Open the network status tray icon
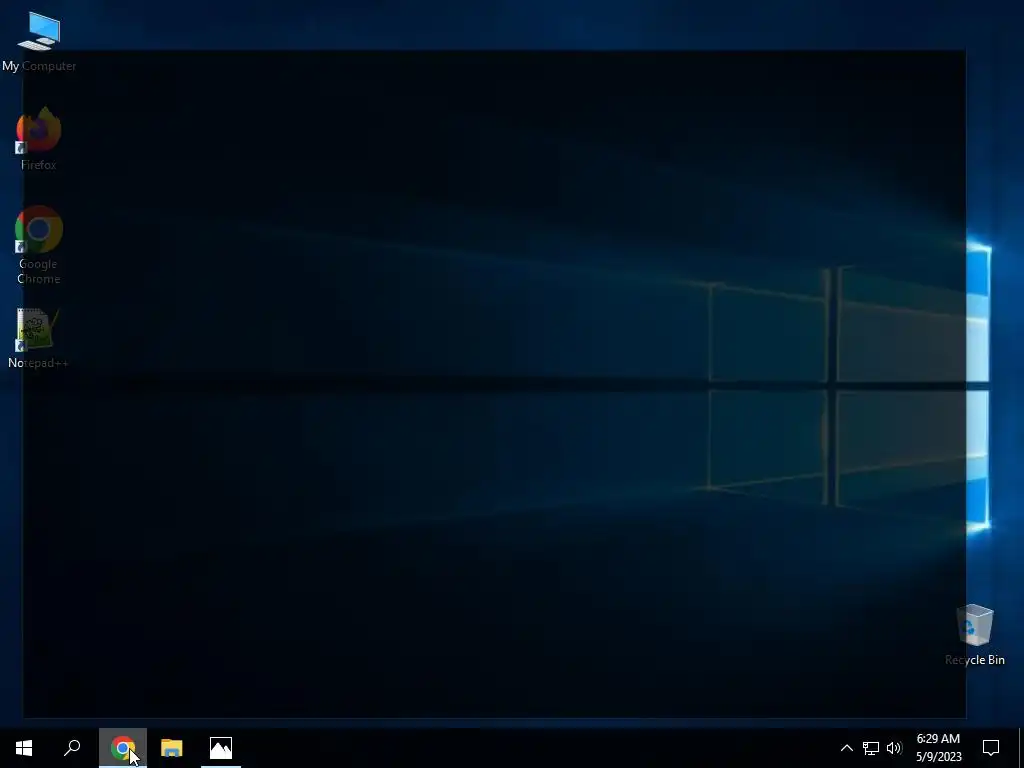The image size is (1024, 768). pyautogui.click(x=871, y=748)
